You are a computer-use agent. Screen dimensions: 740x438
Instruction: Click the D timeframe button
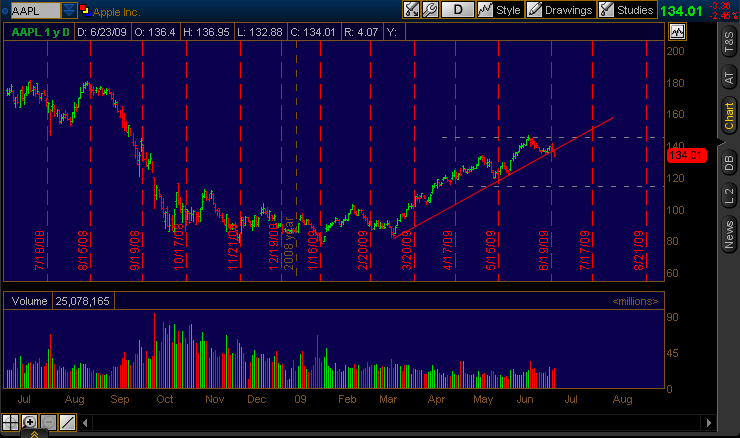pos(457,10)
